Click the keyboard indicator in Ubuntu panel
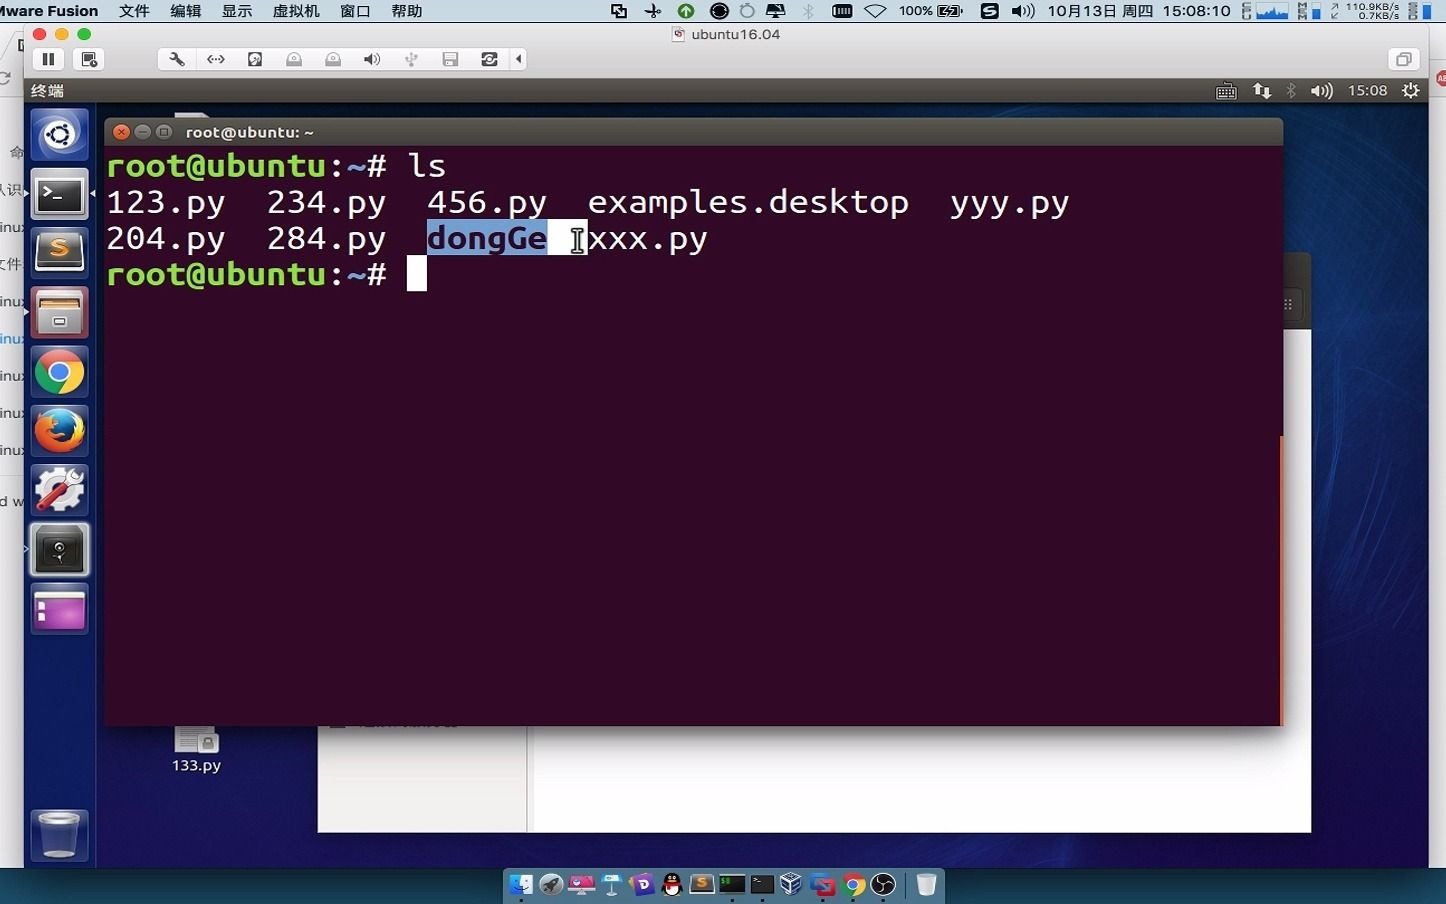 1226,91
